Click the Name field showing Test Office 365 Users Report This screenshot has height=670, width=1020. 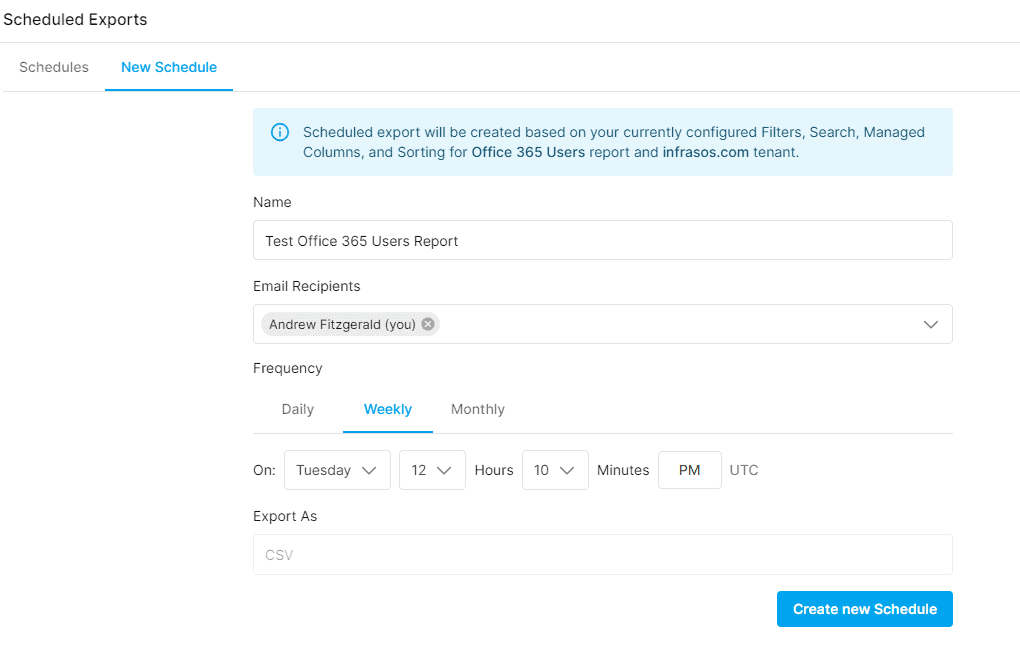click(x=602, y=240)
